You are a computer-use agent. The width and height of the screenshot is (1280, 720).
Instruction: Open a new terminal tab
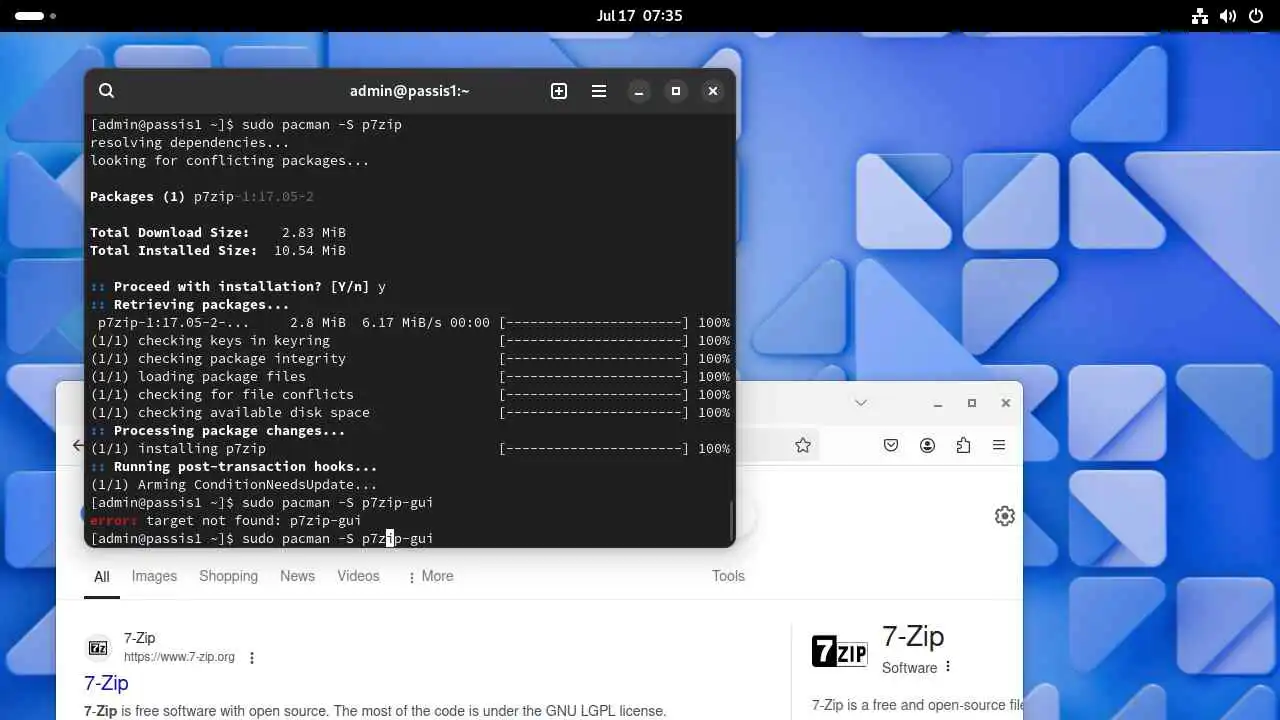pos(559,91)
